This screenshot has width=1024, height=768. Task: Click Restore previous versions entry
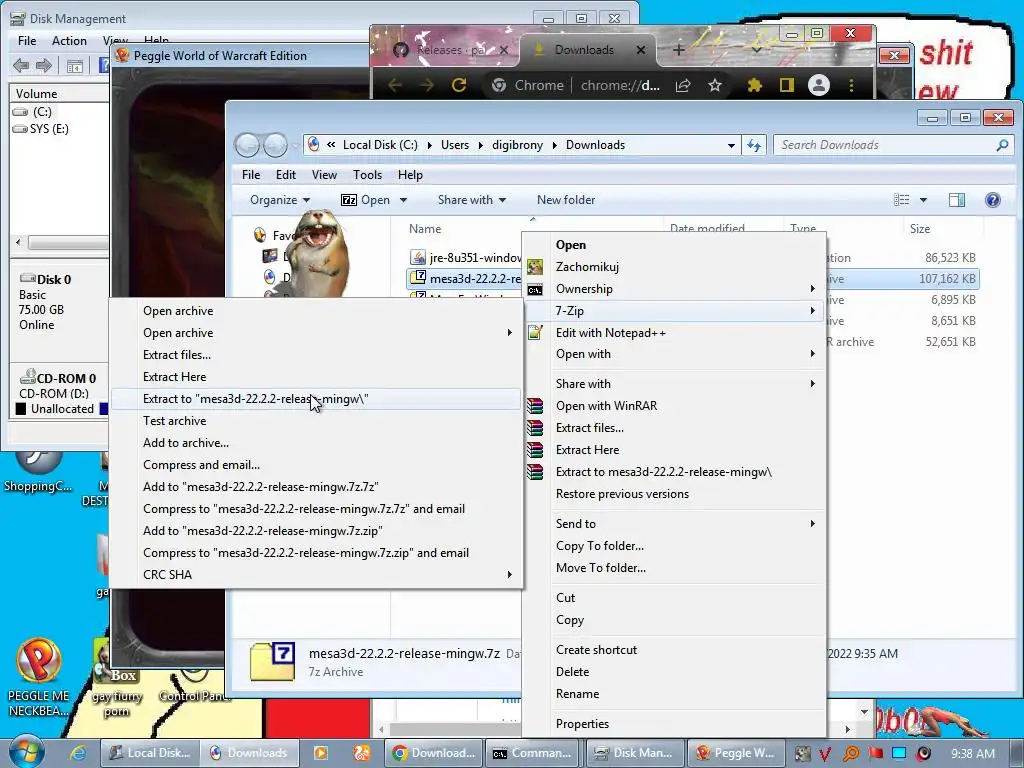point(622,494)
